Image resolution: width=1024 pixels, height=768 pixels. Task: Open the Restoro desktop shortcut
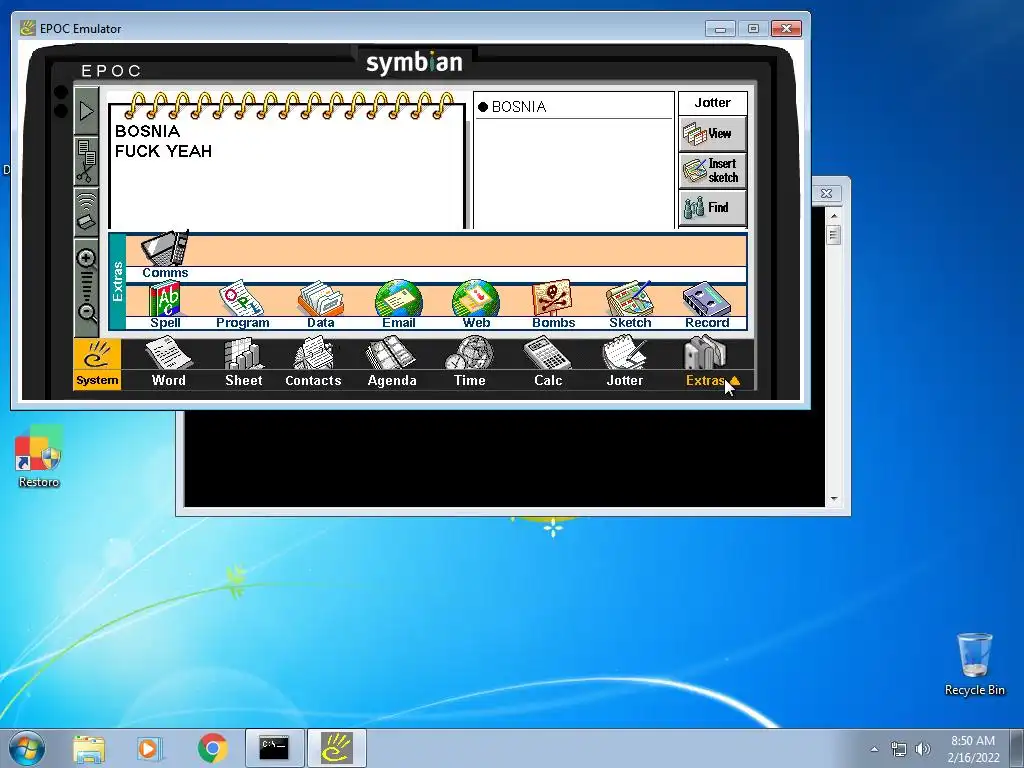point(39,457)
